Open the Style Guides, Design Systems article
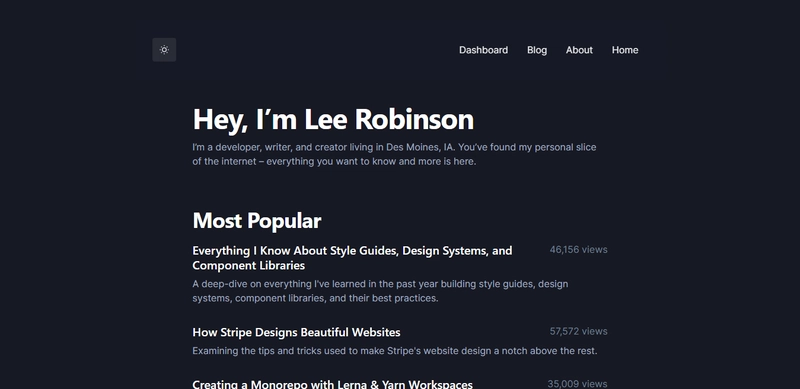 click(352, 258)
